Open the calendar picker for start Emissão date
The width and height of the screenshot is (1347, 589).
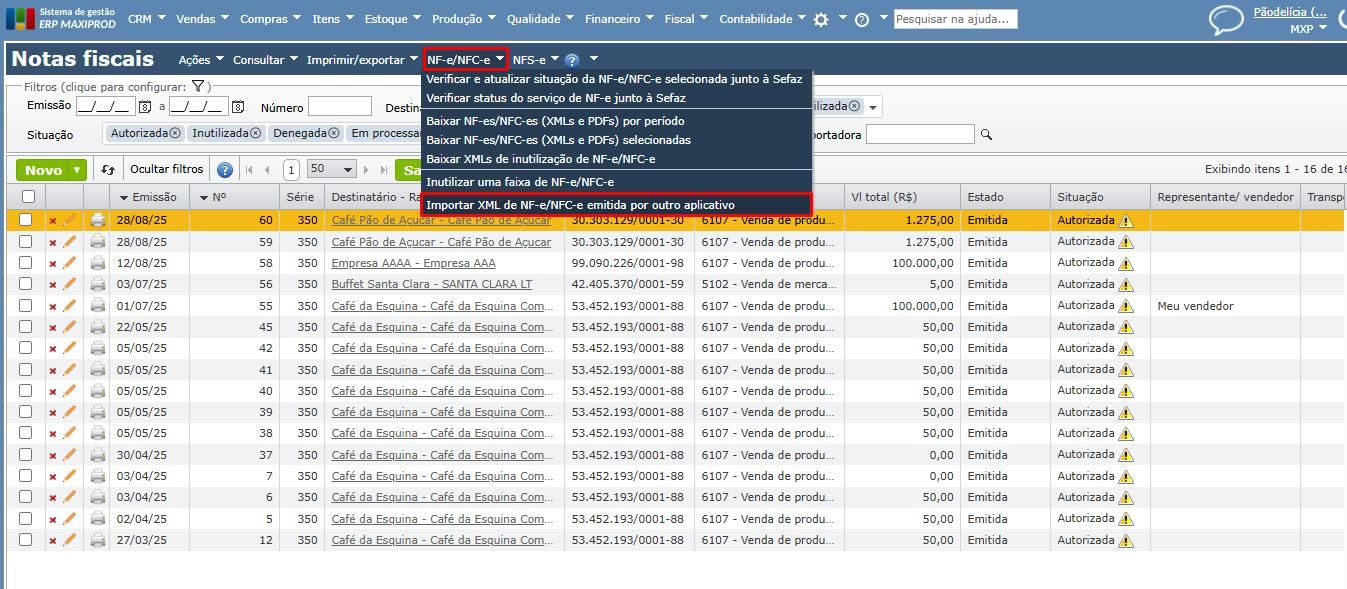[x=144, y=107]
